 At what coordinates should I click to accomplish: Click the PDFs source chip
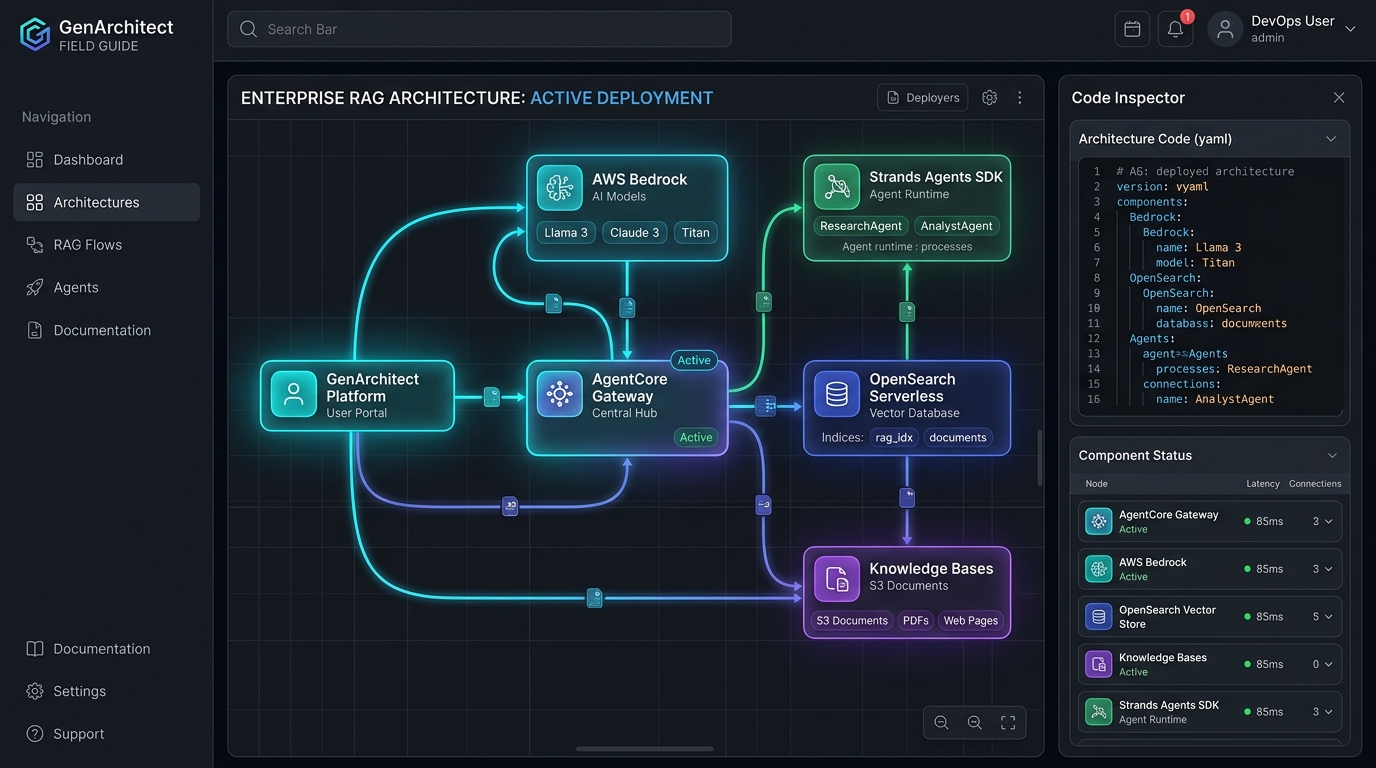[916, 620]
